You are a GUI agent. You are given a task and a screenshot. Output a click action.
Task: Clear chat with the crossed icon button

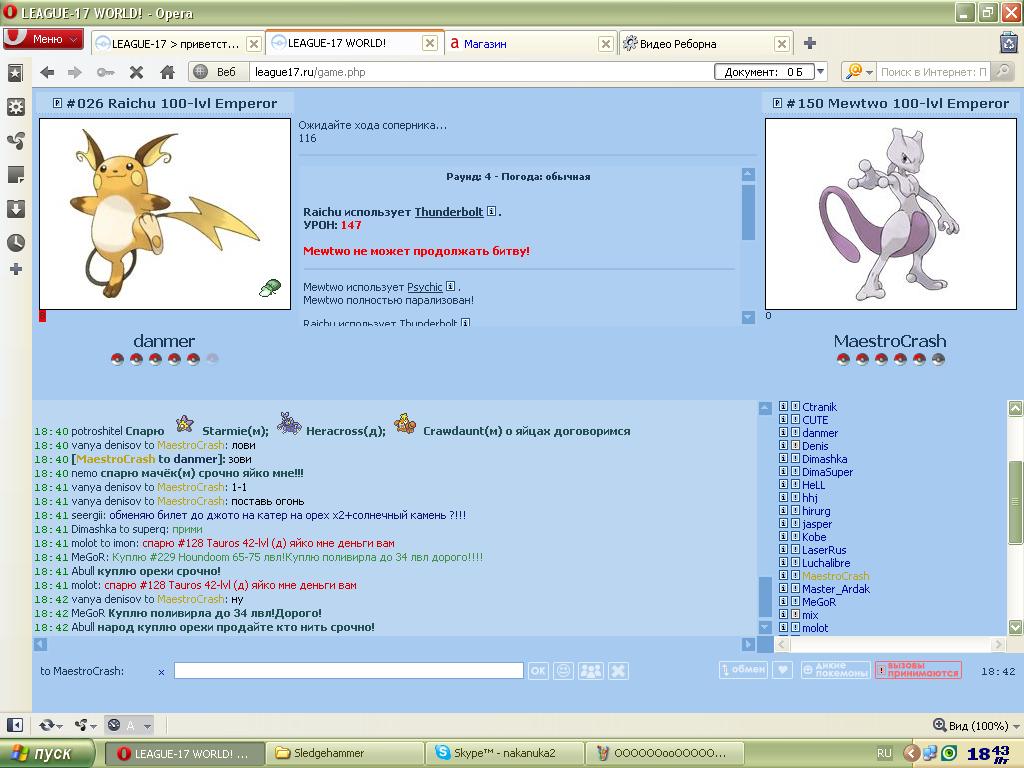tap(618, 671)
